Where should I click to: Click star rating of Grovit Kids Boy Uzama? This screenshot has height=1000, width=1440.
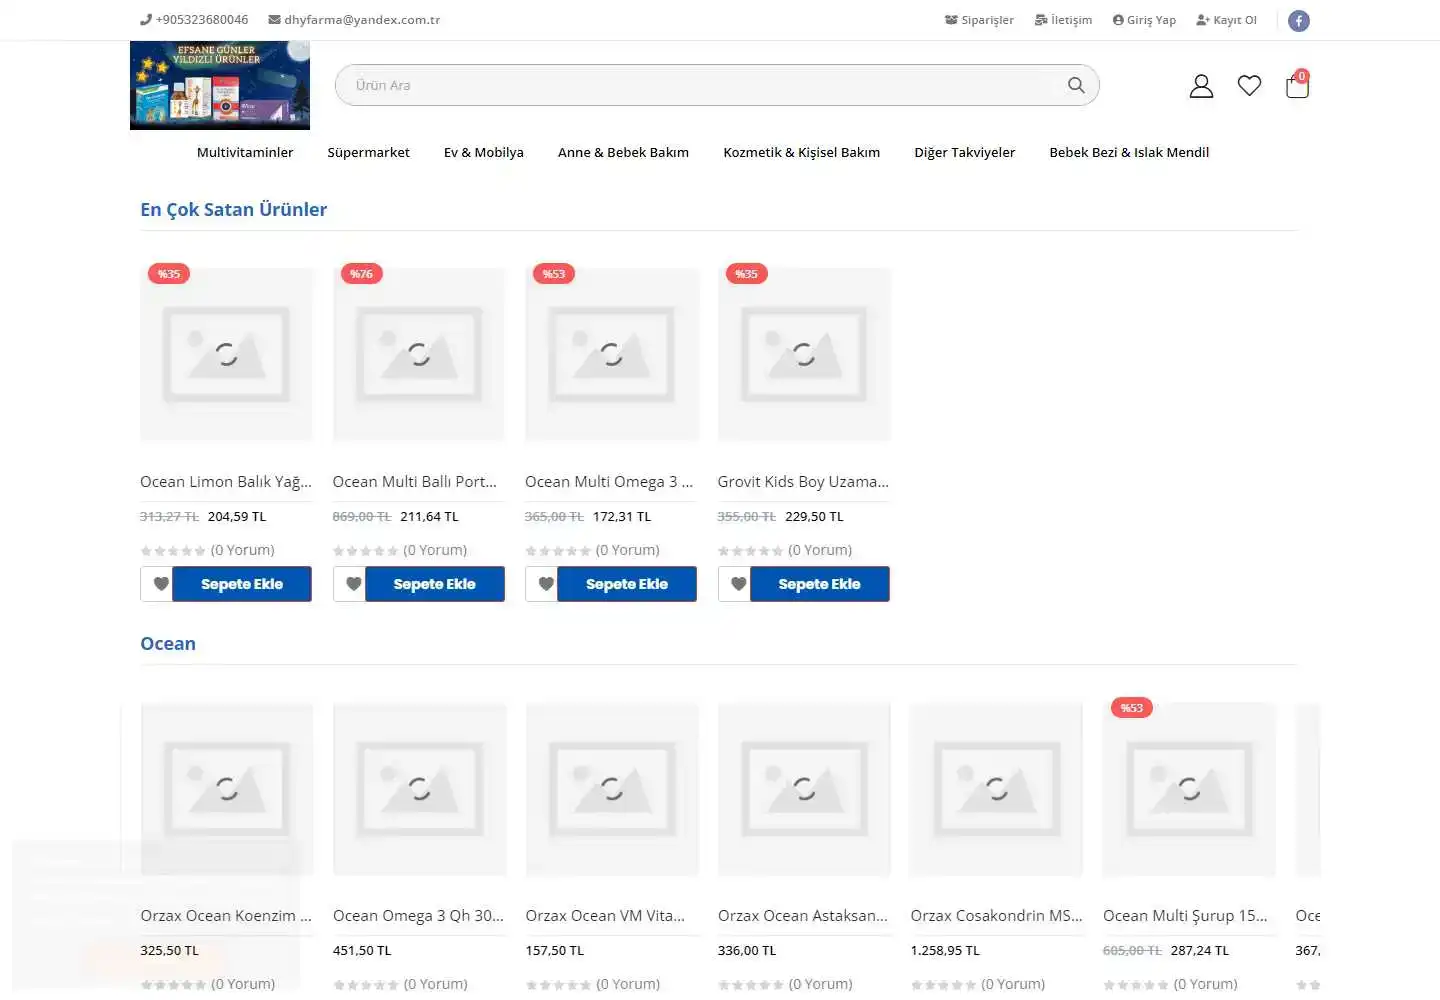click(750, 551)
